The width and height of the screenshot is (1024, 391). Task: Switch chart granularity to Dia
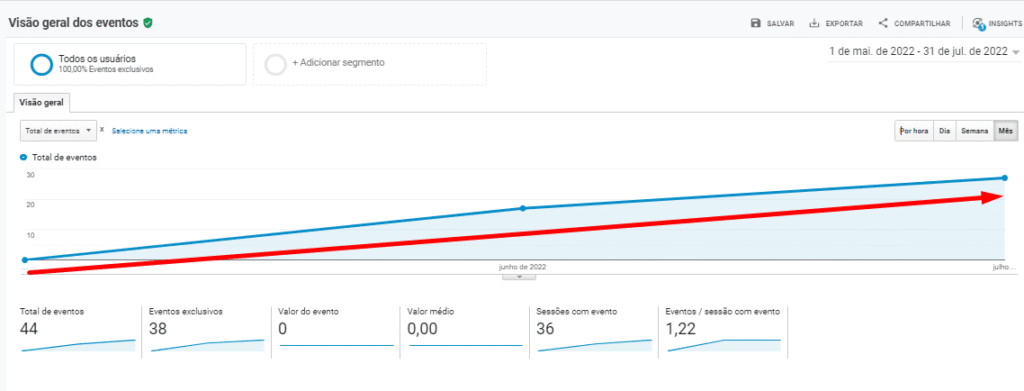tap(944, 131)
